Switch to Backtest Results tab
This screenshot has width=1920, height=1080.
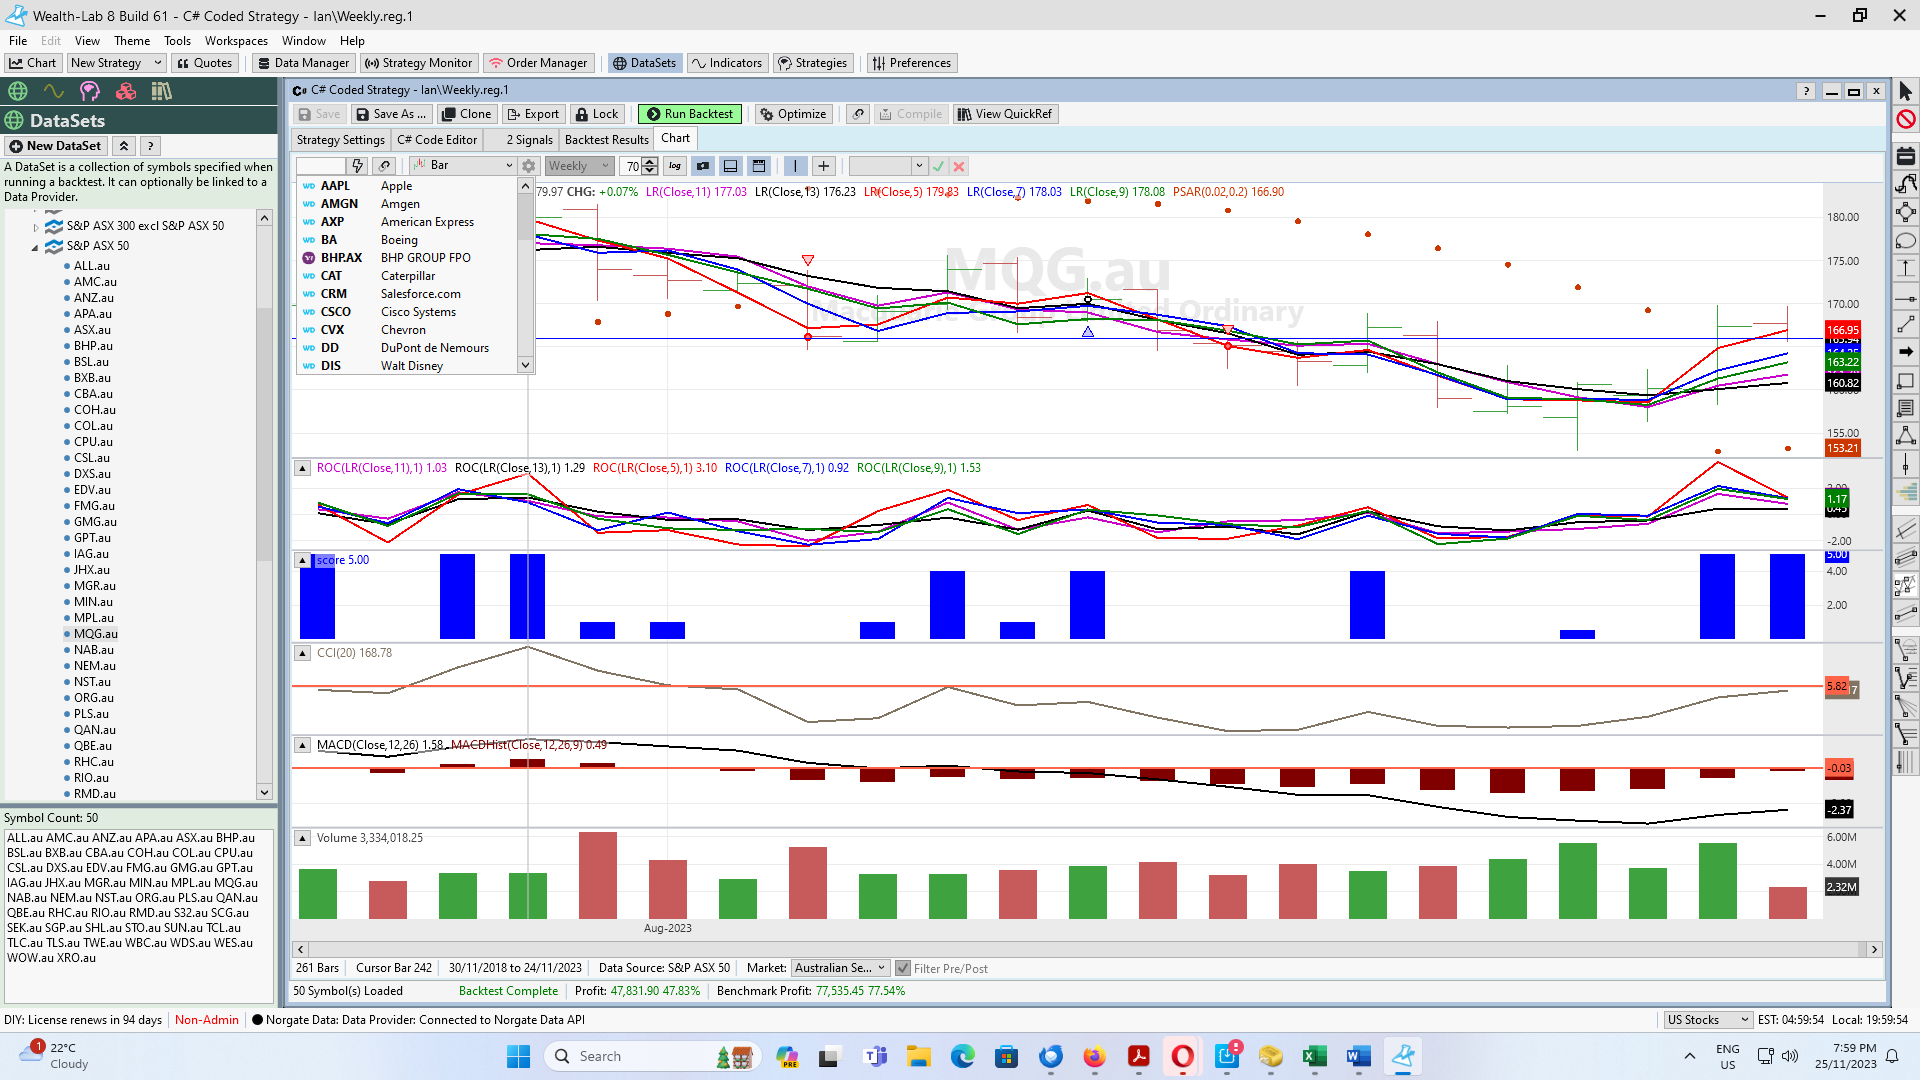point(606,140)
